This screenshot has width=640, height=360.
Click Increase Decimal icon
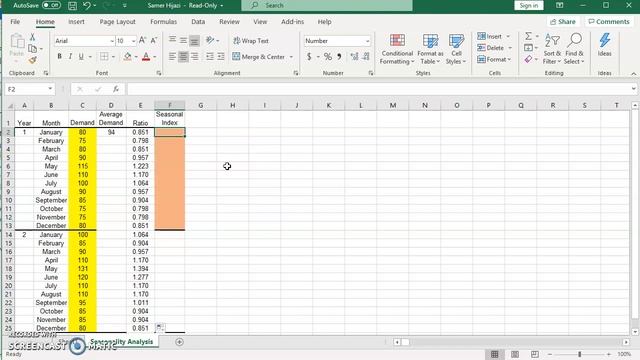(354, 57)
